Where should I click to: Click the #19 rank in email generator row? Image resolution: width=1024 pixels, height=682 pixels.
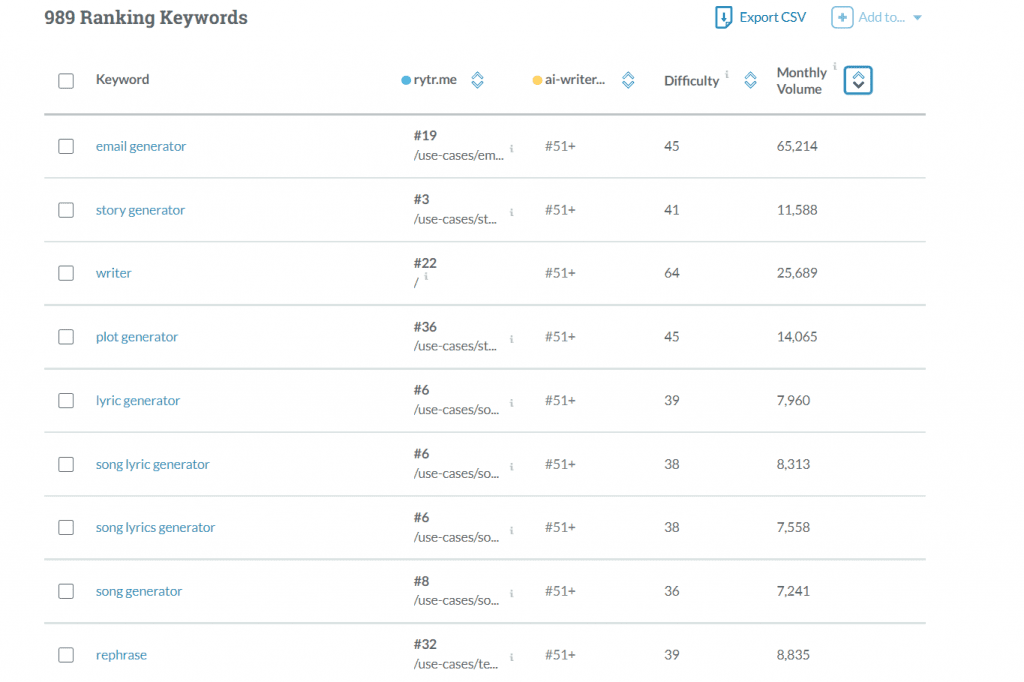coord(425,136)
